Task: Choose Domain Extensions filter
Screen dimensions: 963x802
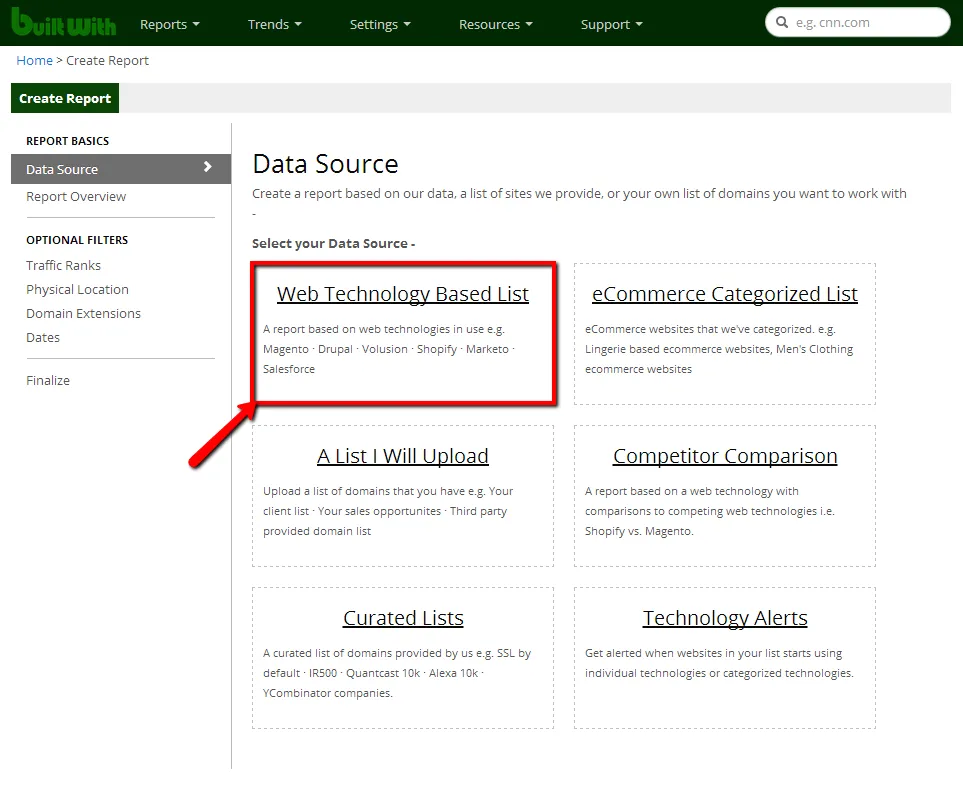Action: [83, 314]
